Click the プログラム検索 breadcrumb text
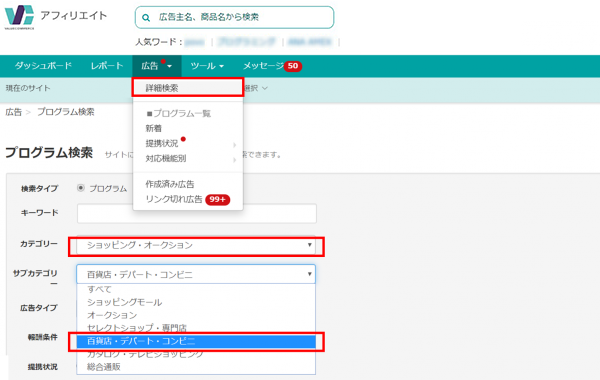The width and height of the screenshot is (600, 380). tap(65, 112)
